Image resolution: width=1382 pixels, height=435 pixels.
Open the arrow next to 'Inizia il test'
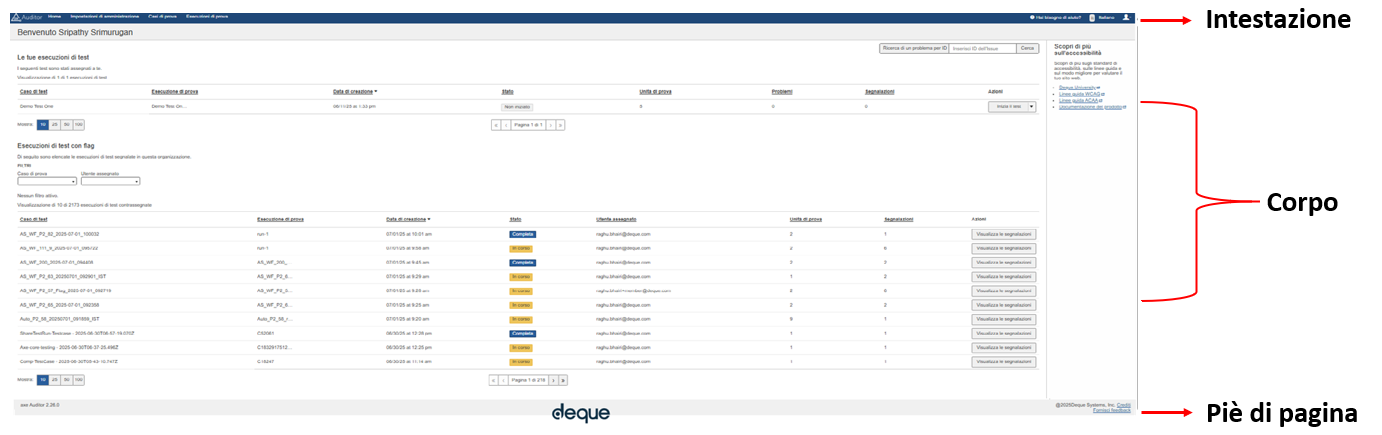[1031, 106]
